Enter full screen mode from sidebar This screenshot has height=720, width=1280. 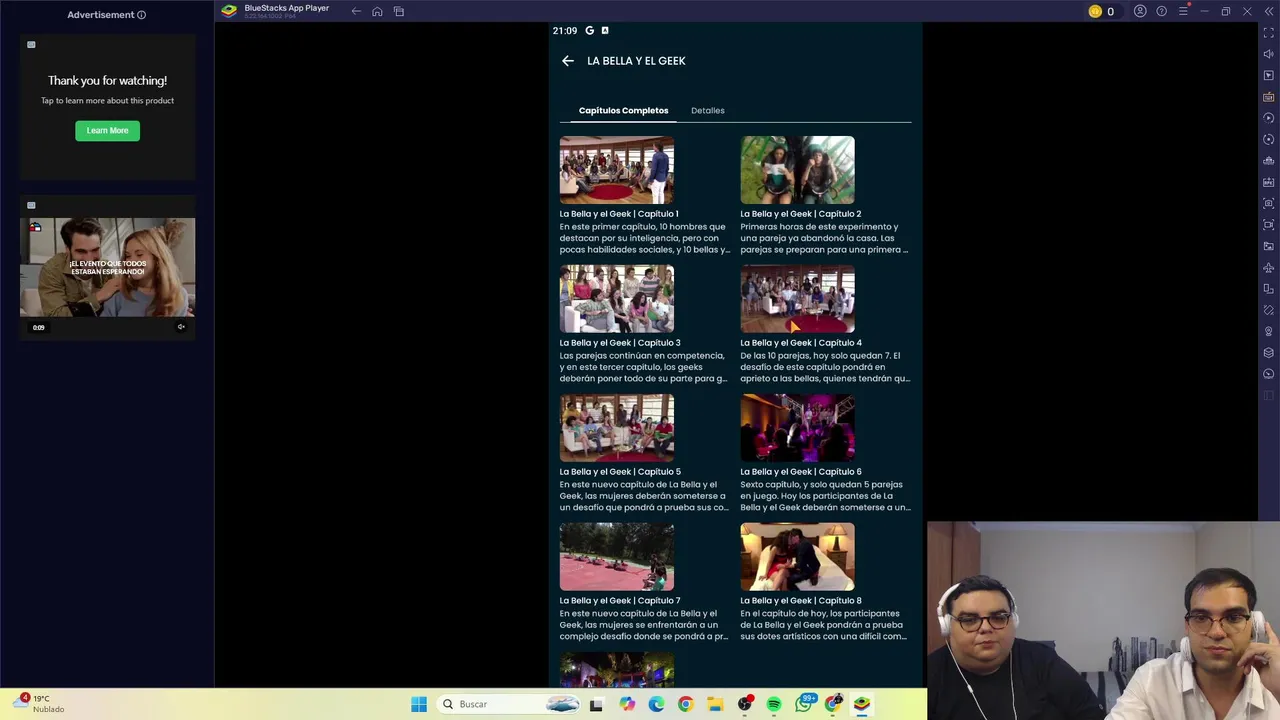(1269, 33)
